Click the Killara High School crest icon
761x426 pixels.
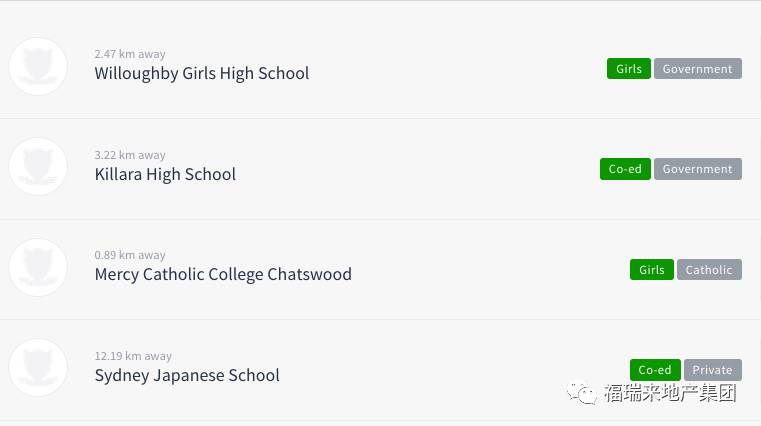38,166
